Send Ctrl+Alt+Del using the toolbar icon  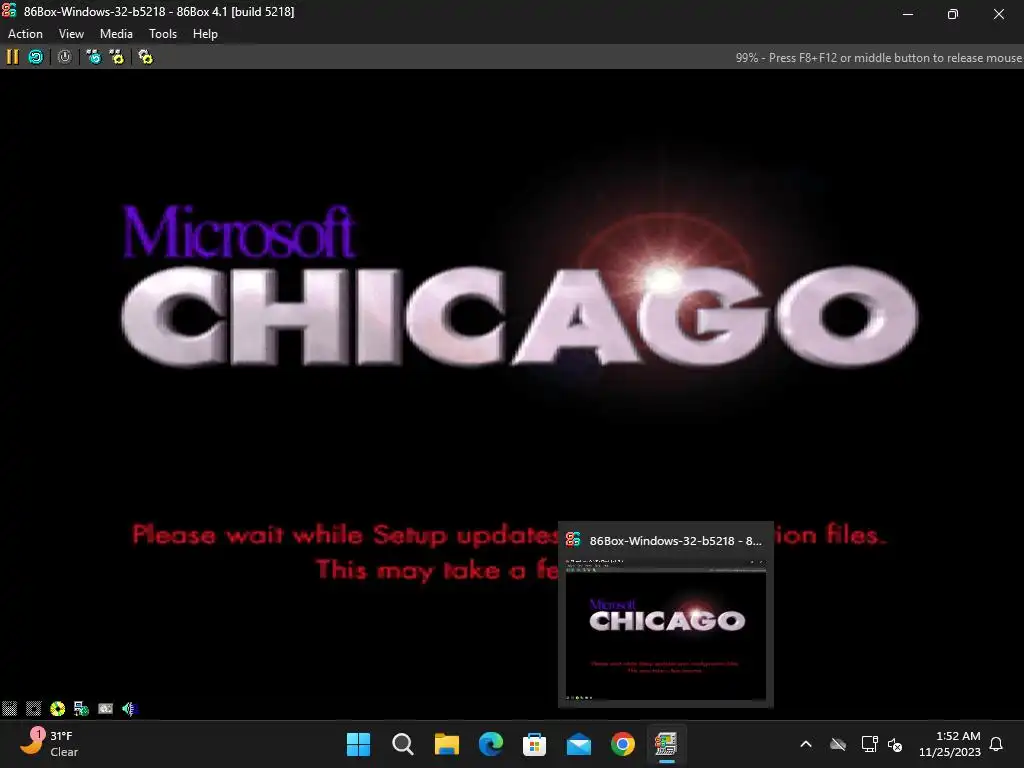coord(94,57)
